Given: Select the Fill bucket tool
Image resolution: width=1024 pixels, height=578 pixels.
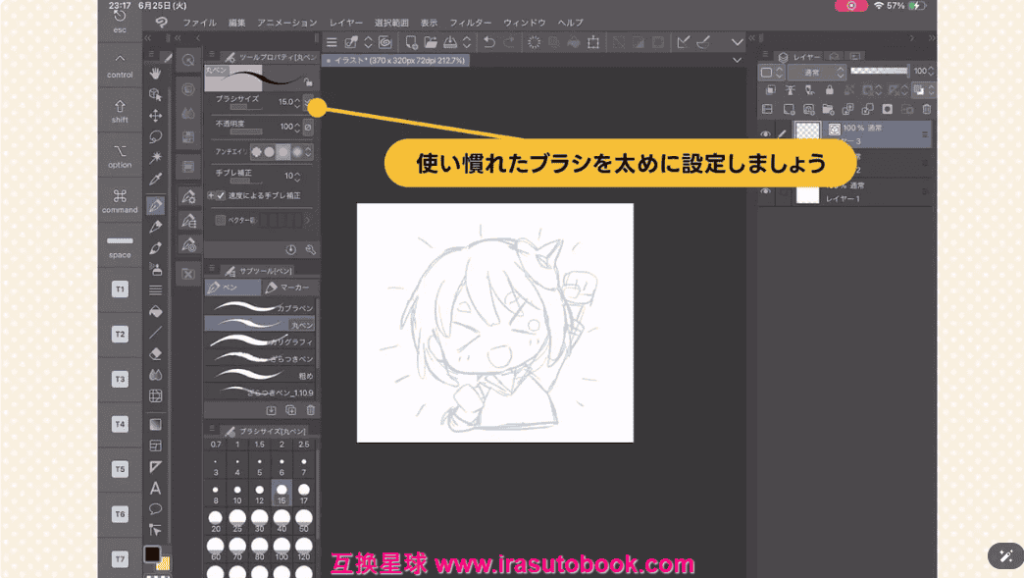Looking at the screenshot, I should coord(155,311).
